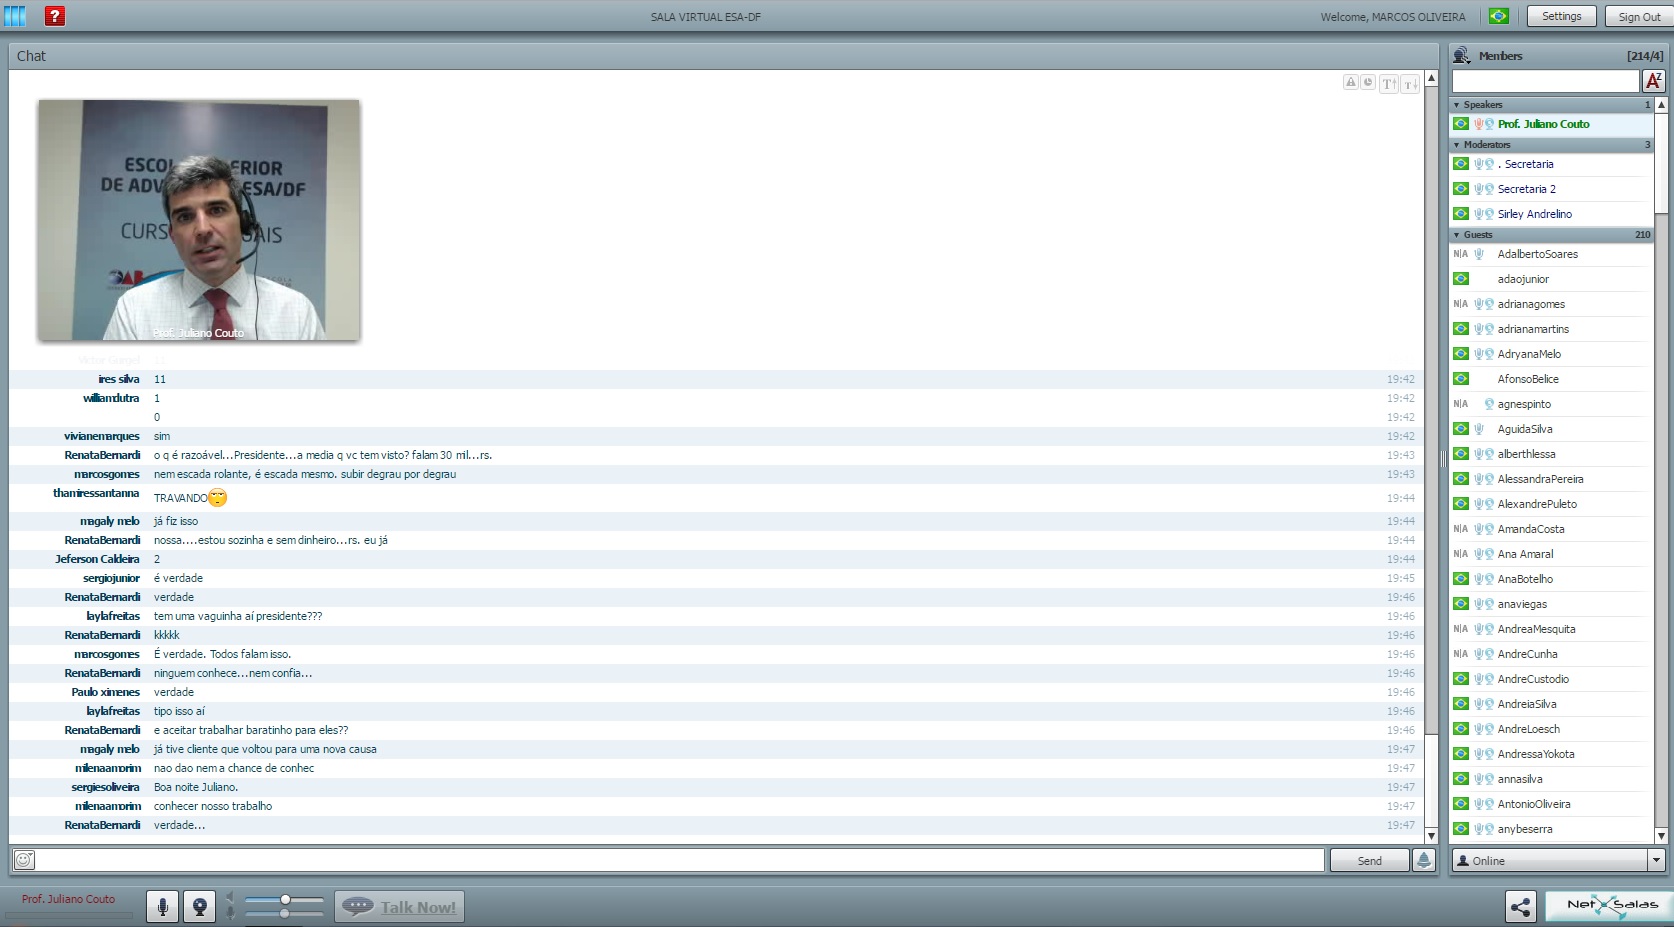Click the bell alert icon beside Send
The image size is (1674, 927).
point(1424,860)
